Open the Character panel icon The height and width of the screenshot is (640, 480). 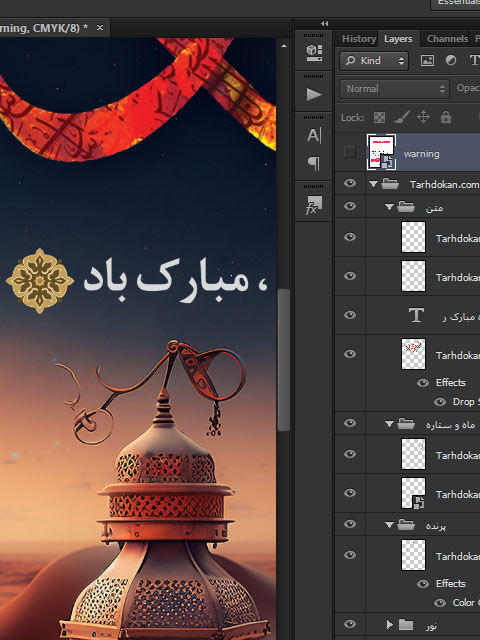coord(314,135)
